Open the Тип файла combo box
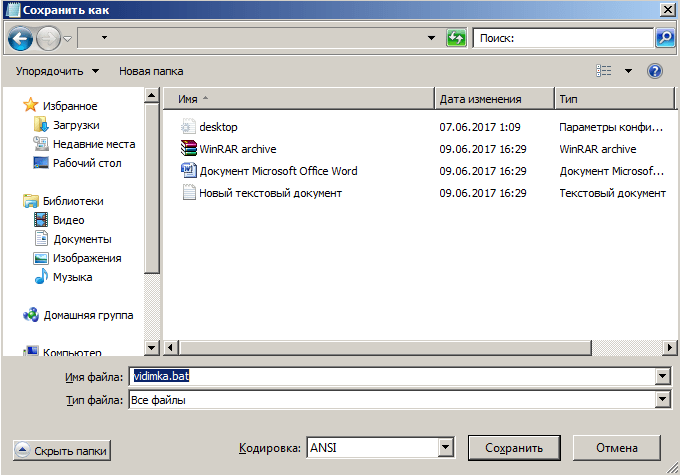680x475 pixels. pos(400,400)
